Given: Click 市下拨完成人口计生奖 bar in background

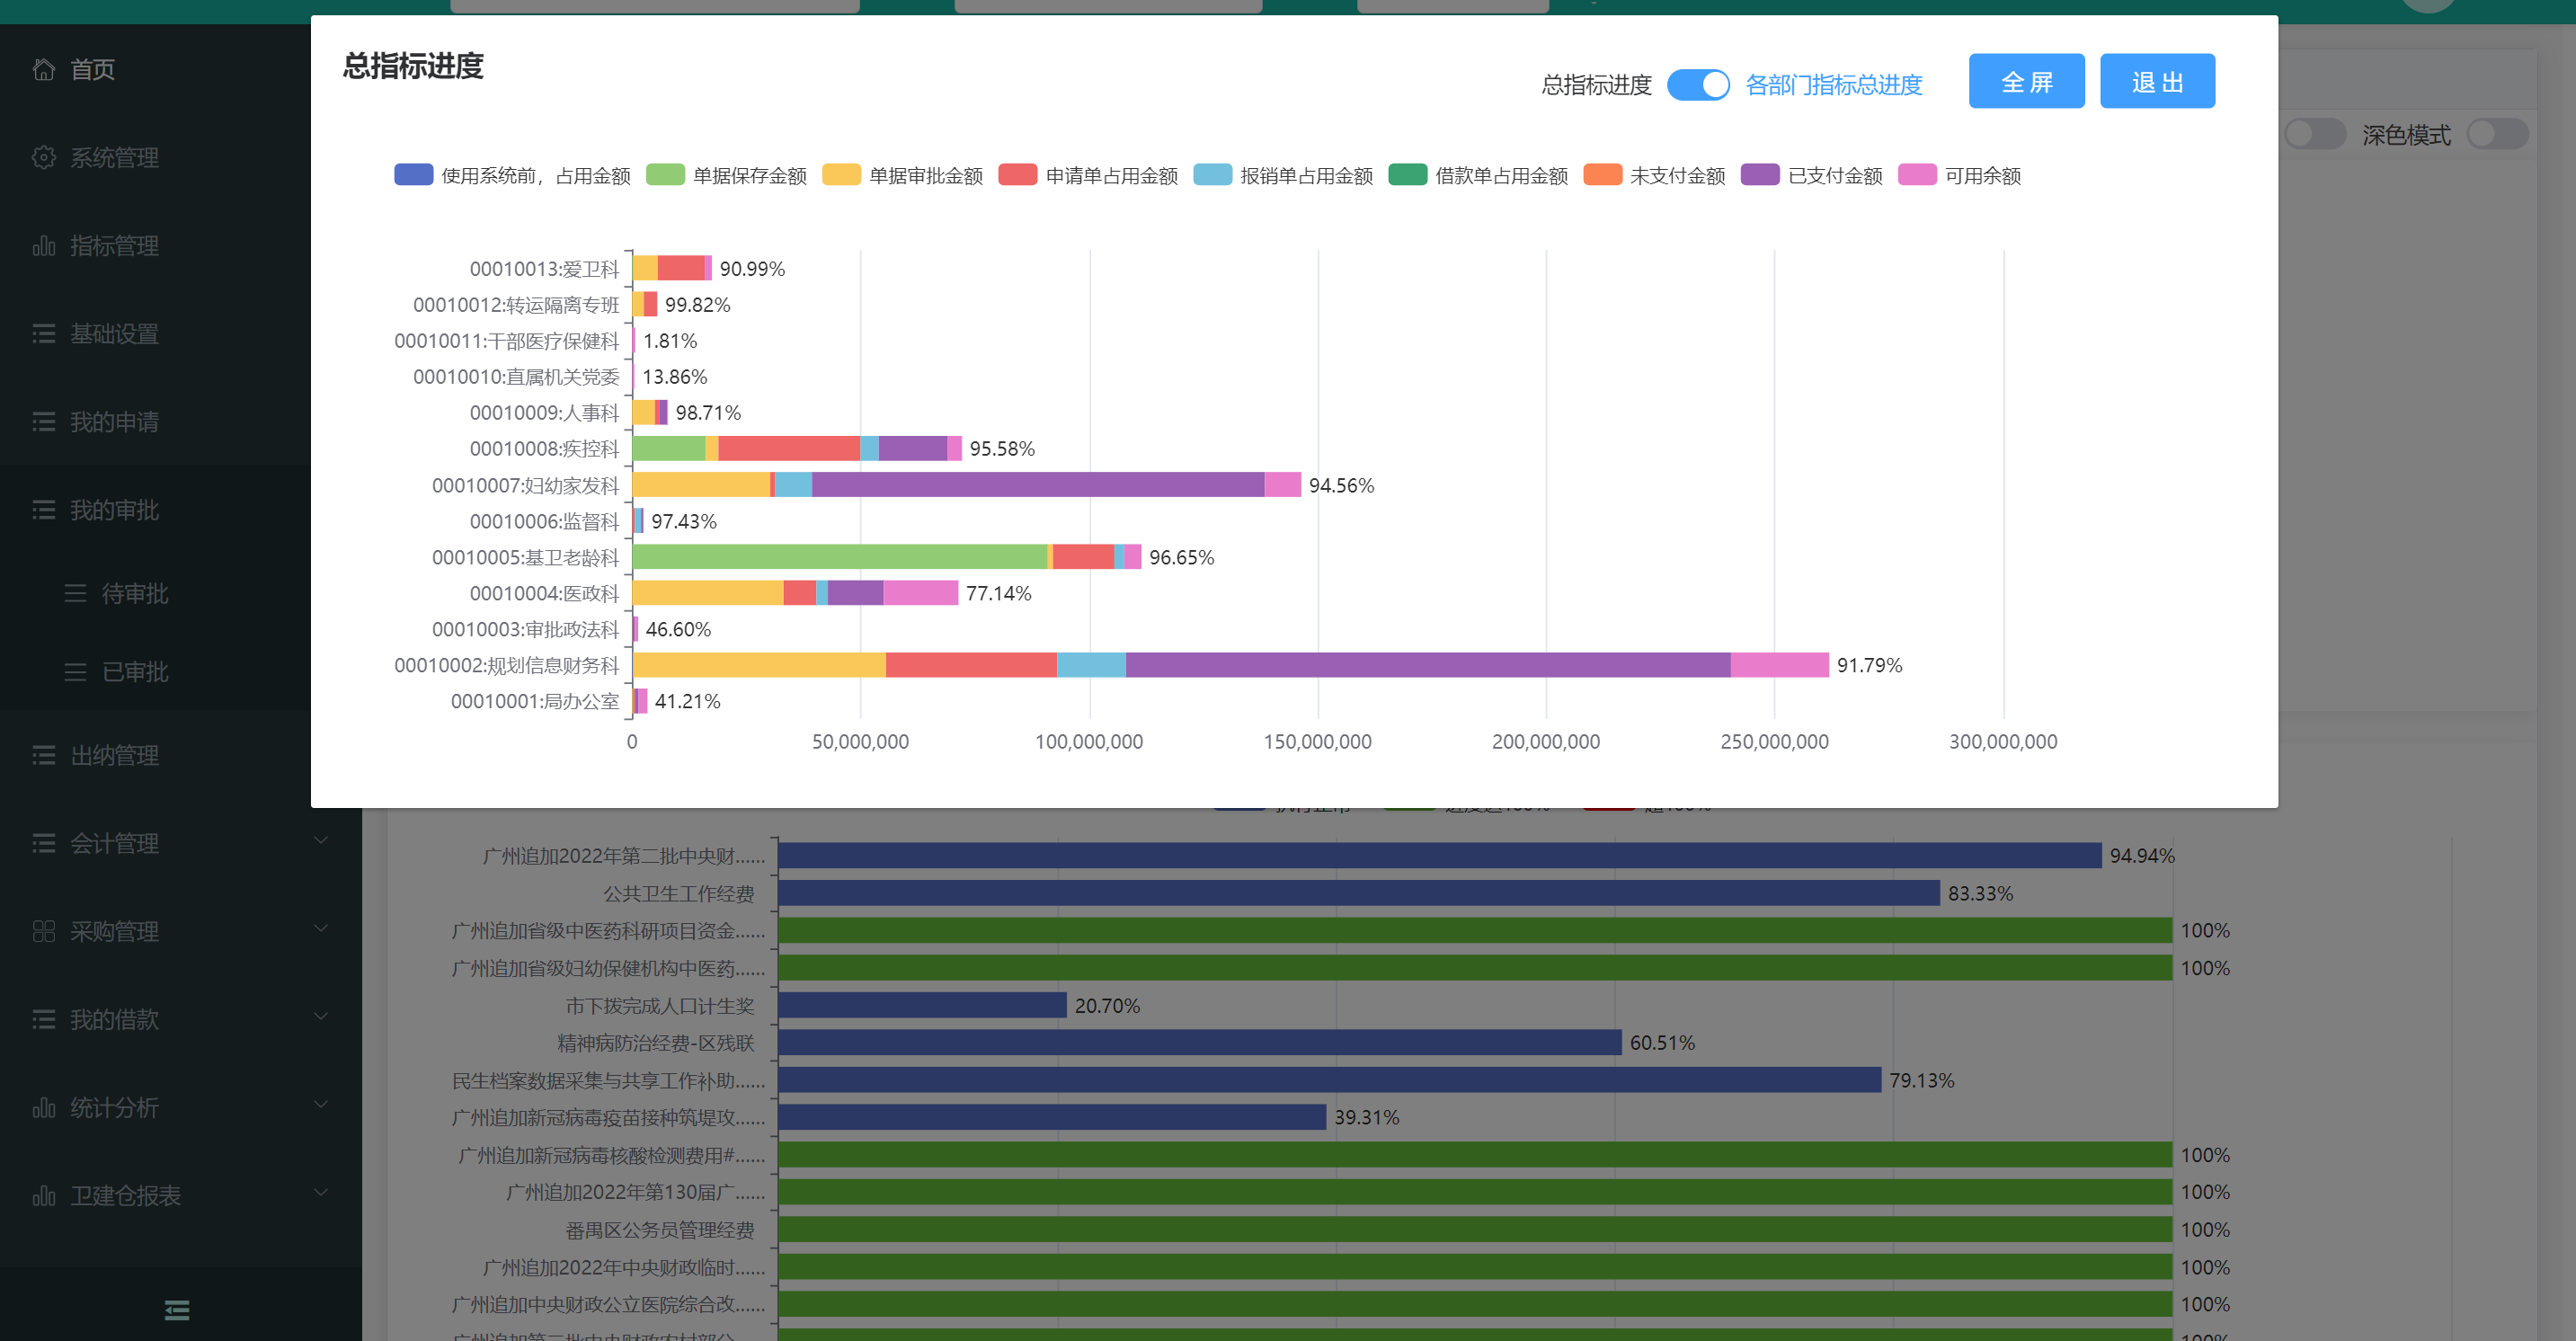Looking at the screenshot, I should point(922,1005).
